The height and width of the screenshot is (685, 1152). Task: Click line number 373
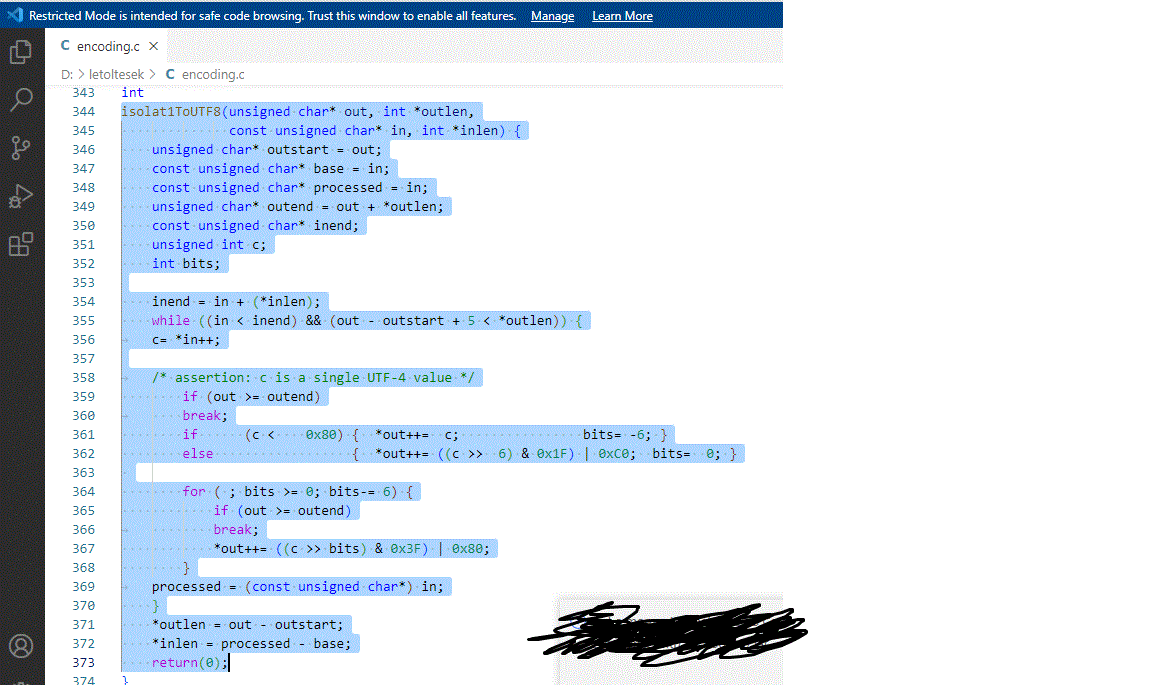tap(84, 662)
